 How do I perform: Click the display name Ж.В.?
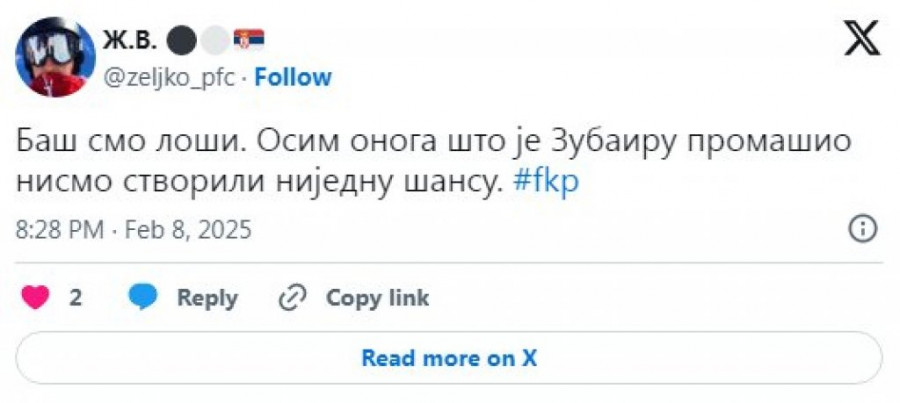click(129, 40)
